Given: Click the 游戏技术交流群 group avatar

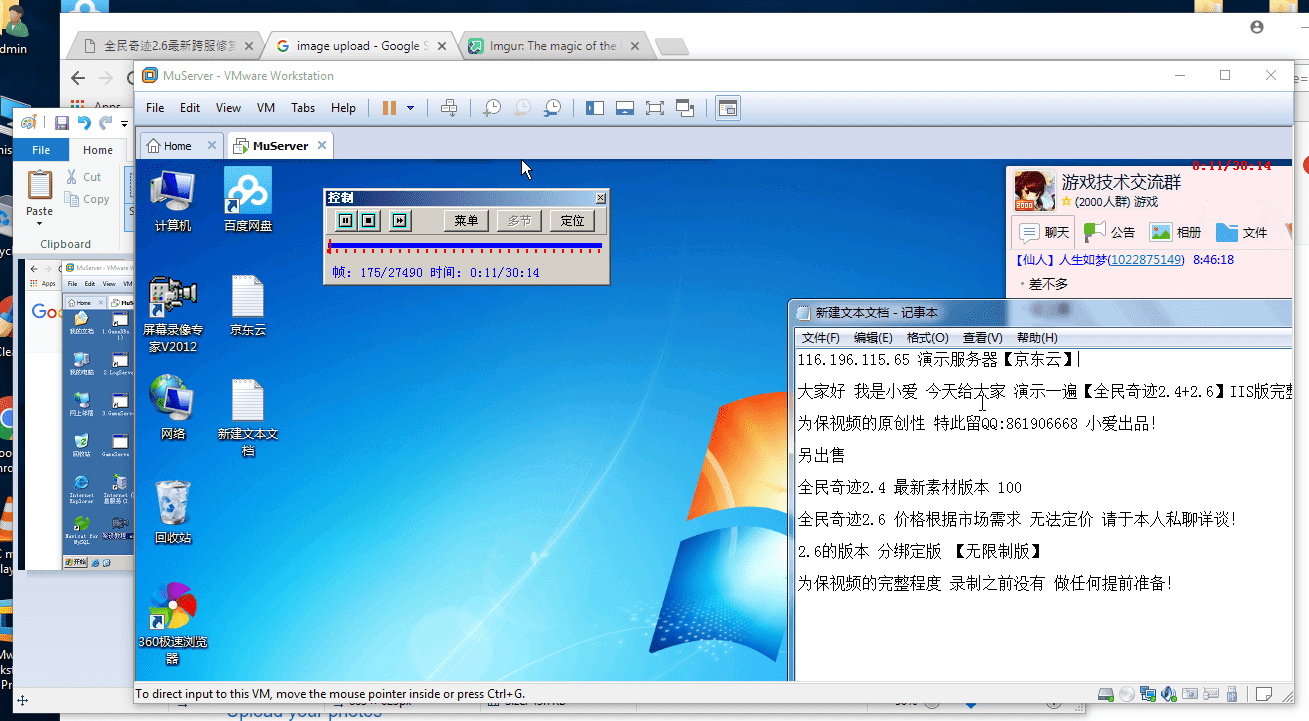Looking at the screenshot, I should 1034,191.
